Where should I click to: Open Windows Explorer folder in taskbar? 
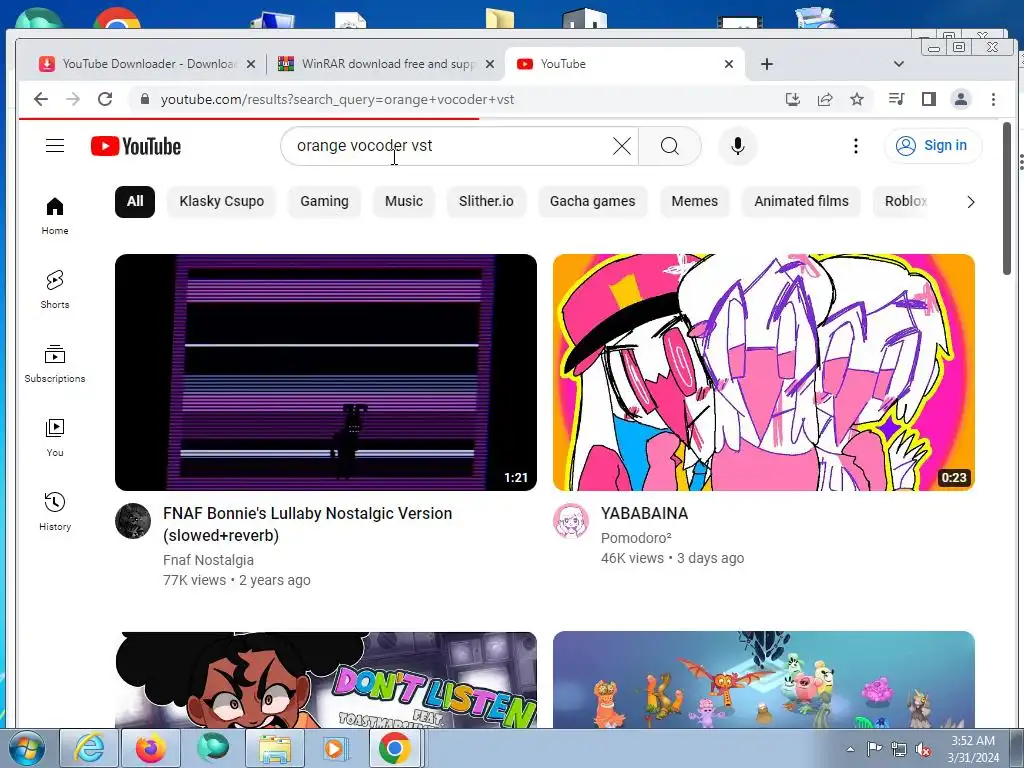pyautogui.click(x=275, y=748)
